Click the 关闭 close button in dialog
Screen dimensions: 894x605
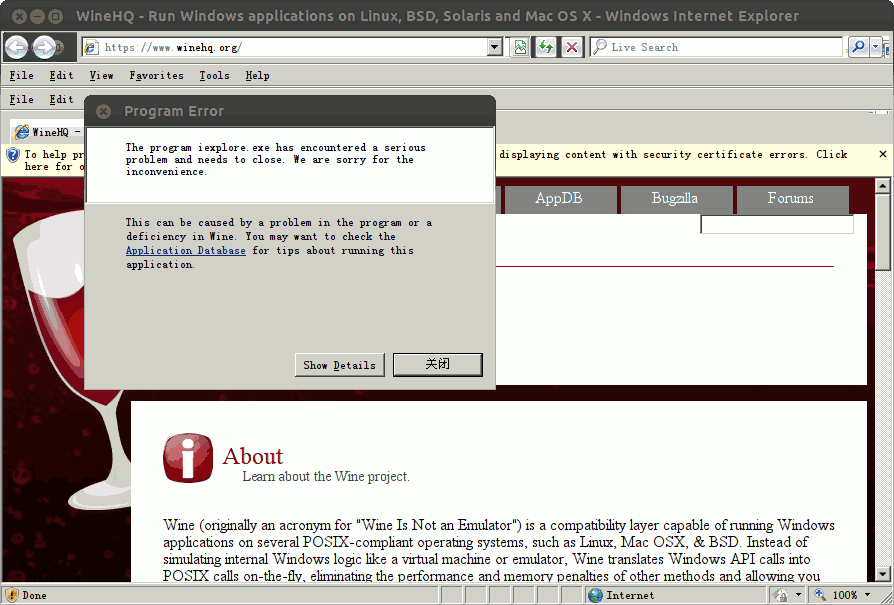(x=438, y=365)
